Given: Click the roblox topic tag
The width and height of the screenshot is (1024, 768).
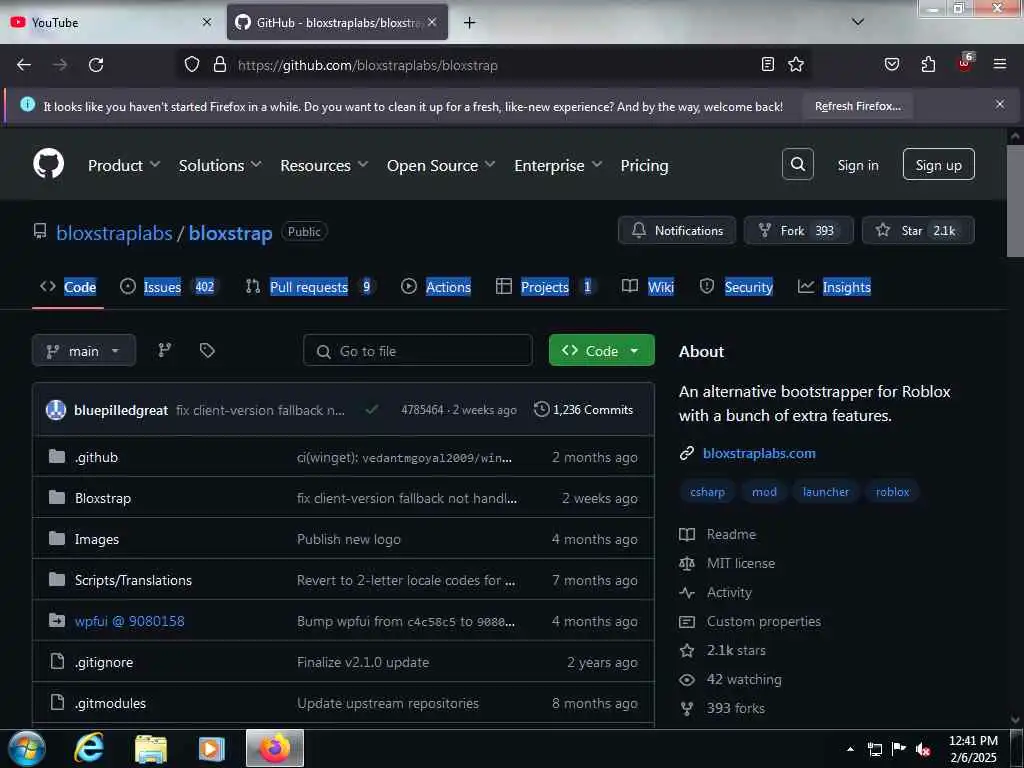Looking at the screenshot, I should pos(892,492).
